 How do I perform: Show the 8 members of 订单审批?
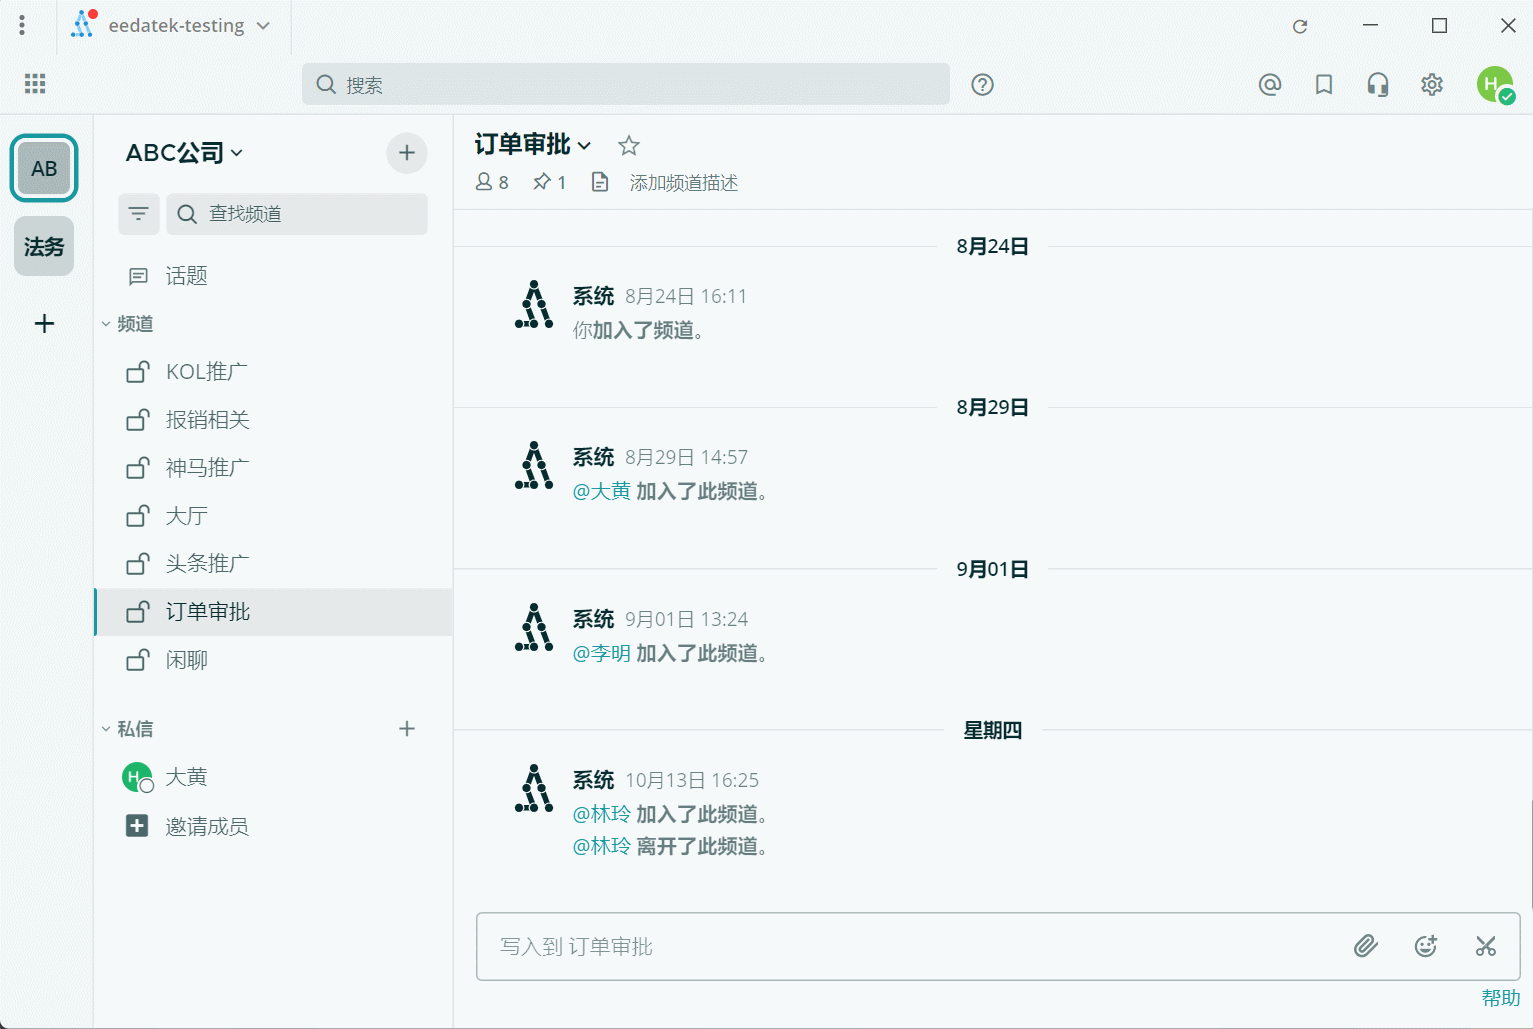coord(491,181)
